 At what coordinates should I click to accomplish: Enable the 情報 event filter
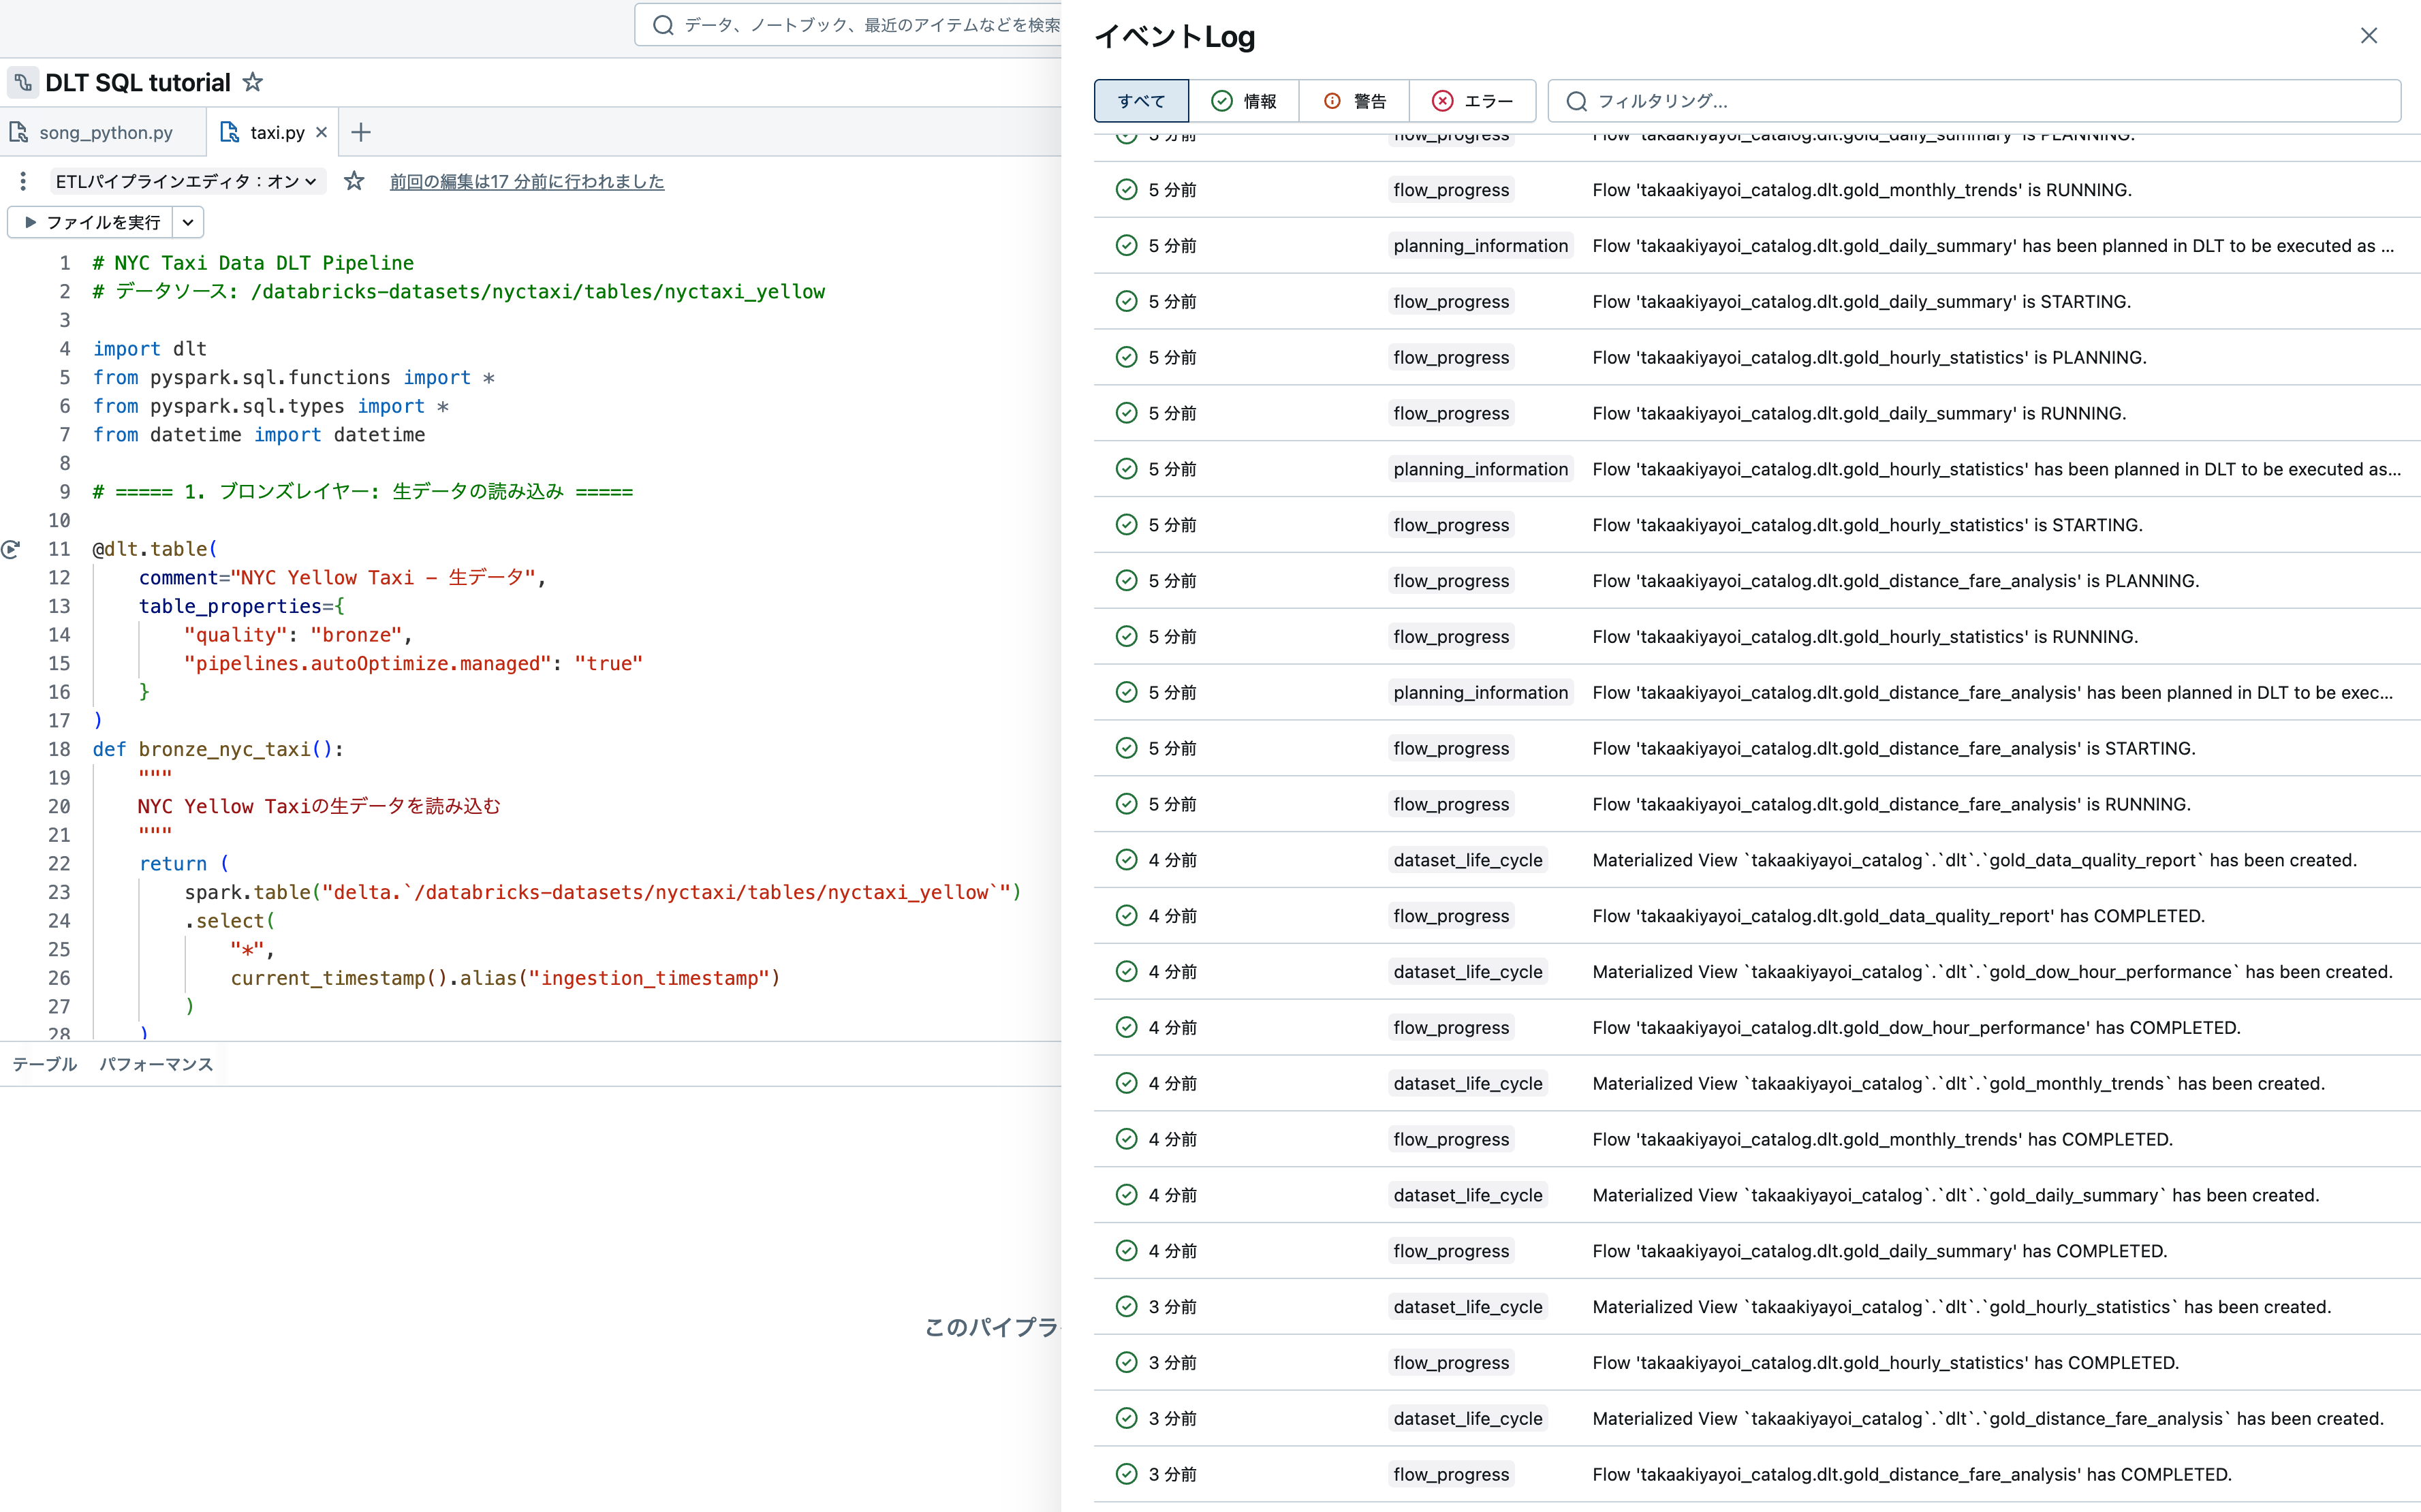point(1246,100)
